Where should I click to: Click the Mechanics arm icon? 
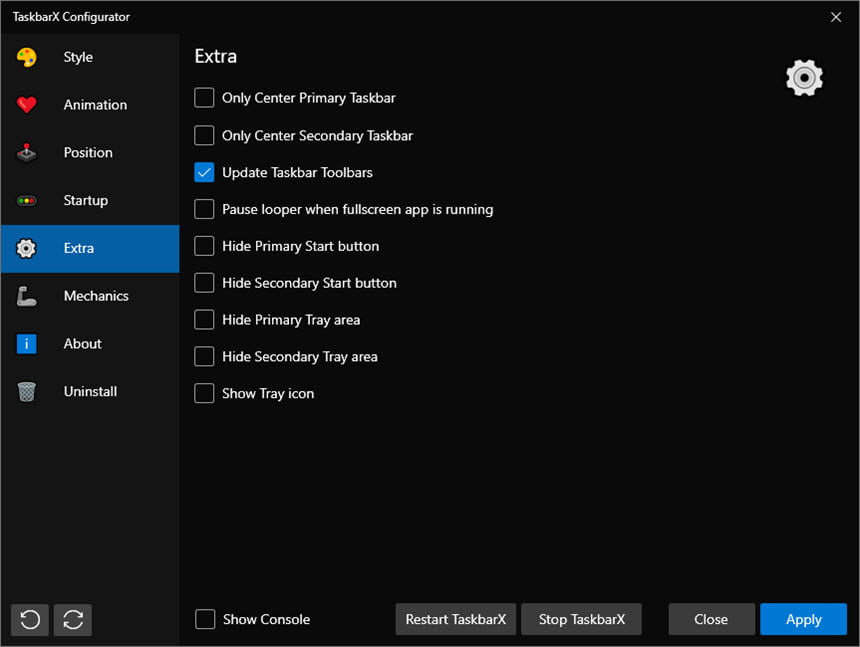[26, 296]
